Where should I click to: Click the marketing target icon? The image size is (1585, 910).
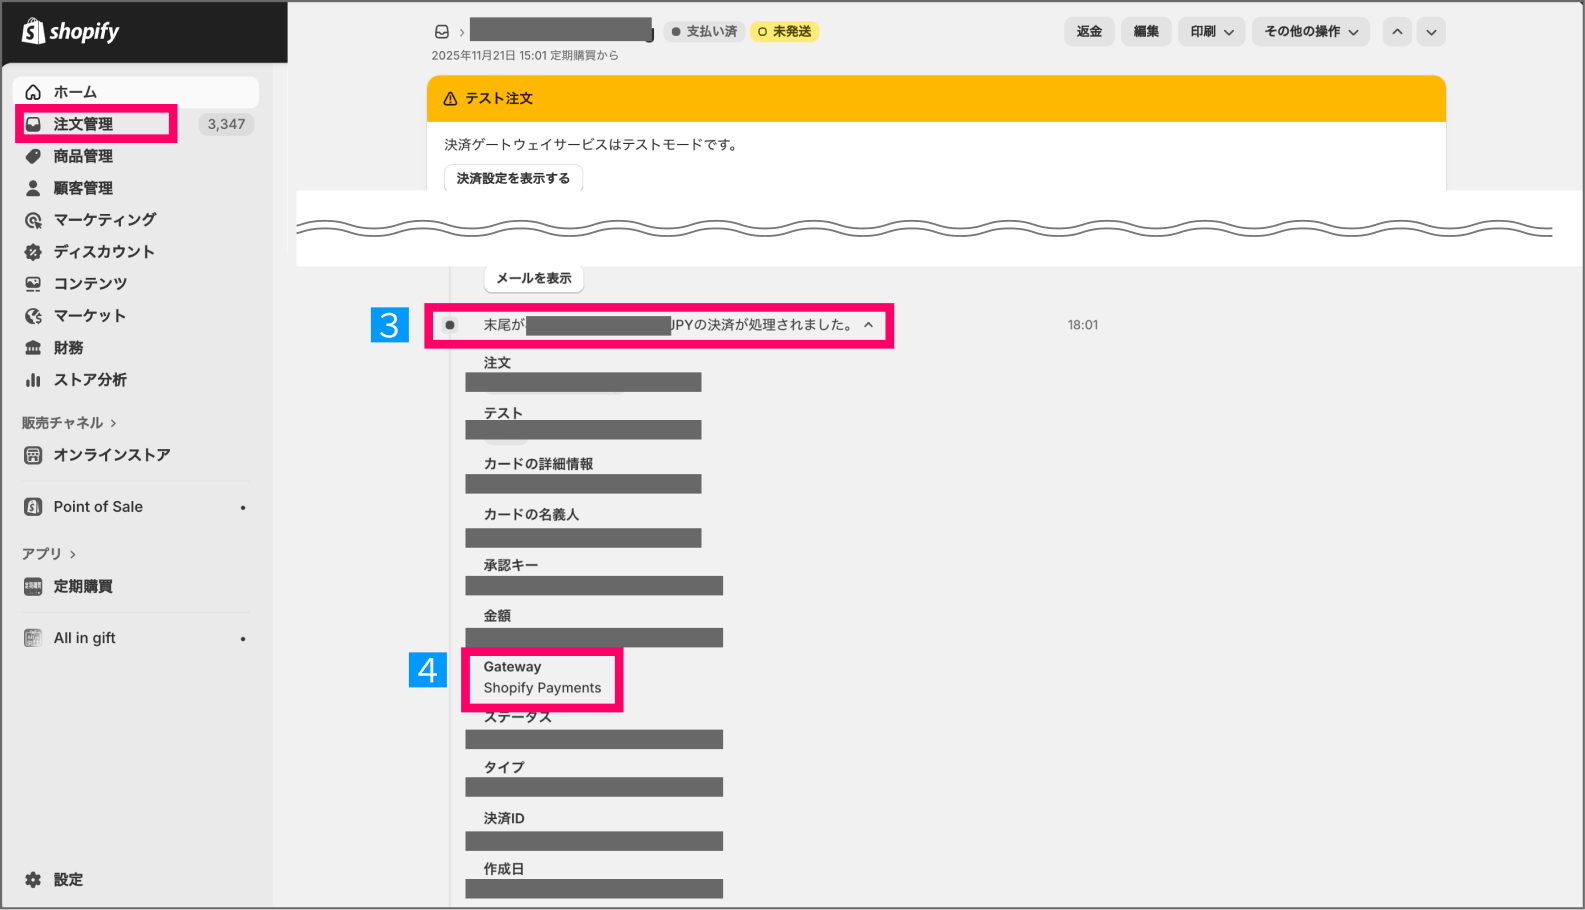click(33, 220)
